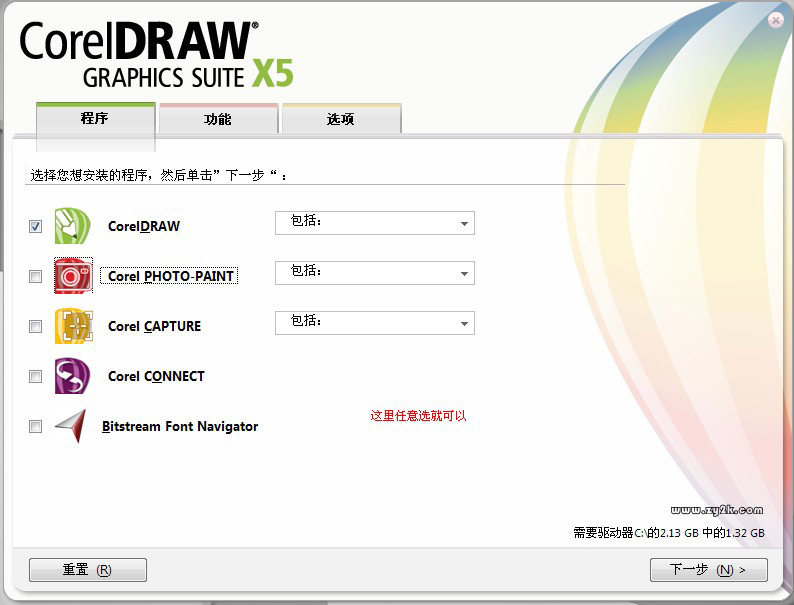Enable the Corel PHOTO-PAINT checkbox
The width and height of the screenshot is (794, 605).
(35, 276)
